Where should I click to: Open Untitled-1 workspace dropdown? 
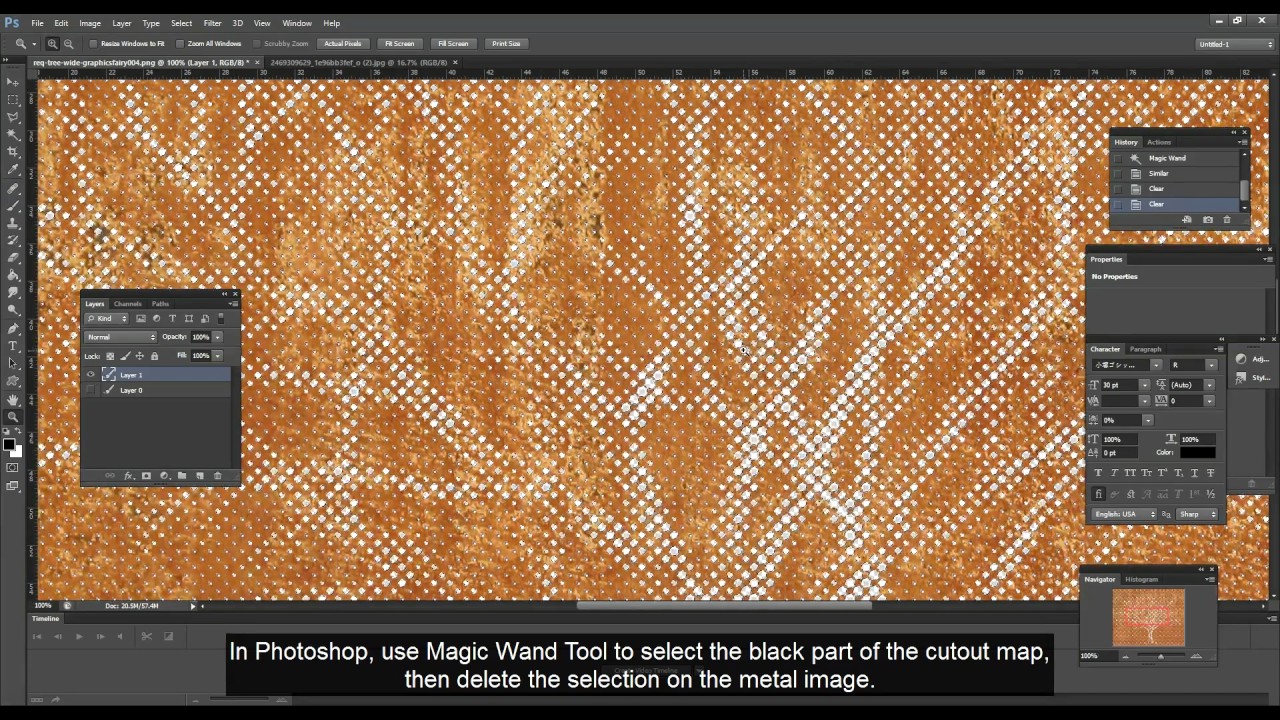(1236, 44)
